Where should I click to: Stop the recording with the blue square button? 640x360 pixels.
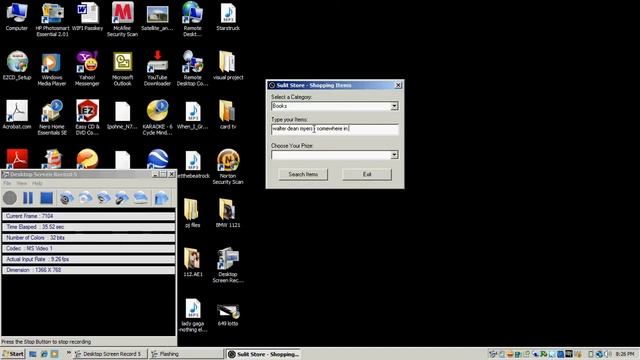47,198
